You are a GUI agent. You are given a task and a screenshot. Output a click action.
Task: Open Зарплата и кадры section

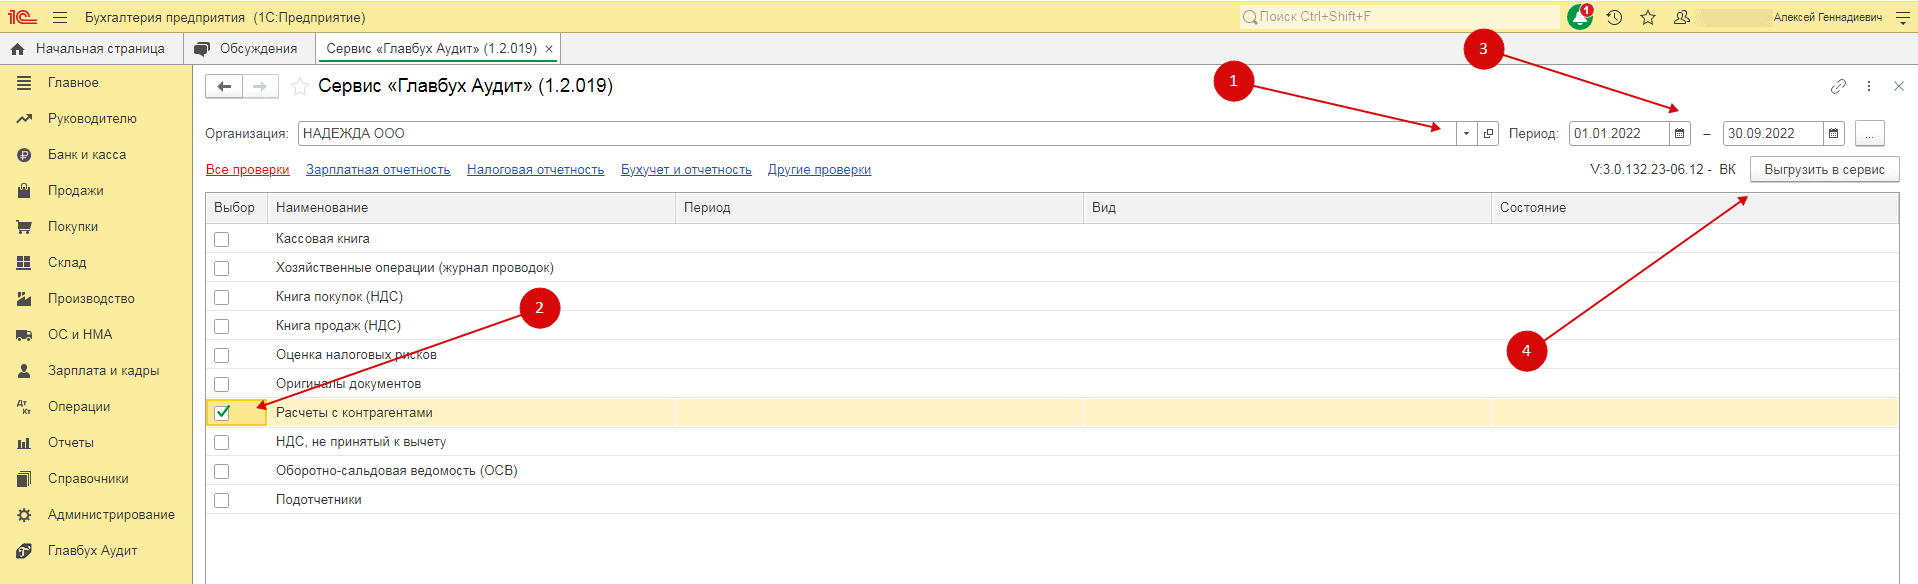[103, 371]
